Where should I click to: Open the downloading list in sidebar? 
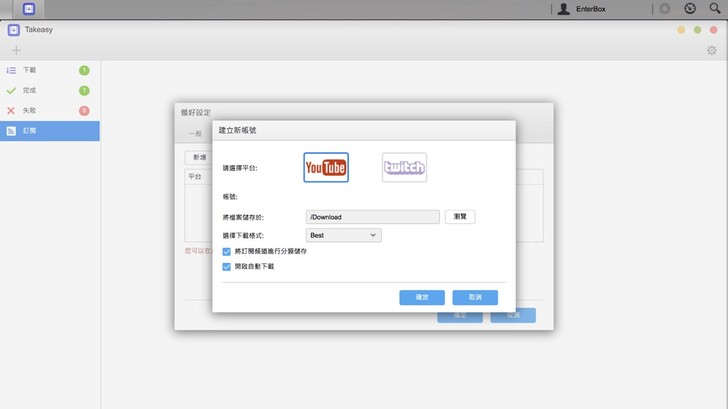pyautogui.click(x=50, y=70)
